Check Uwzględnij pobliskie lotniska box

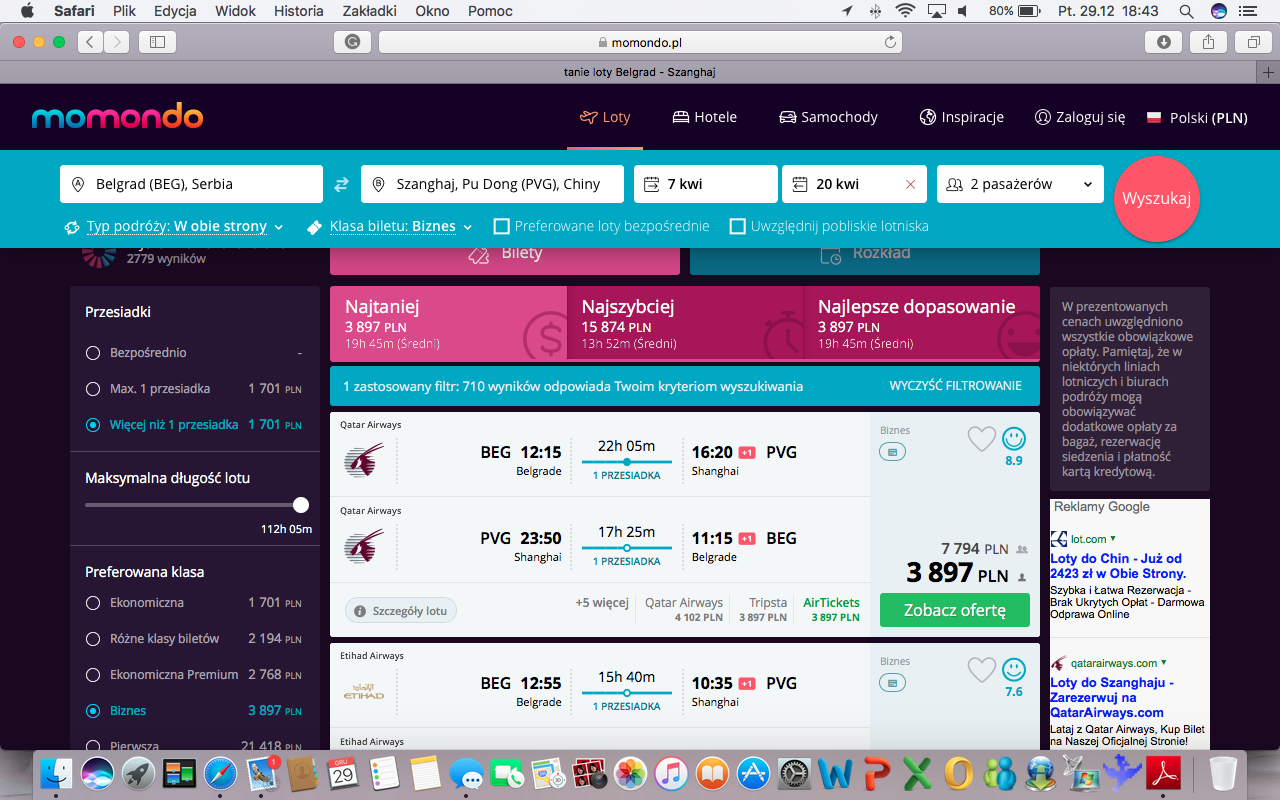click(738, 226)
